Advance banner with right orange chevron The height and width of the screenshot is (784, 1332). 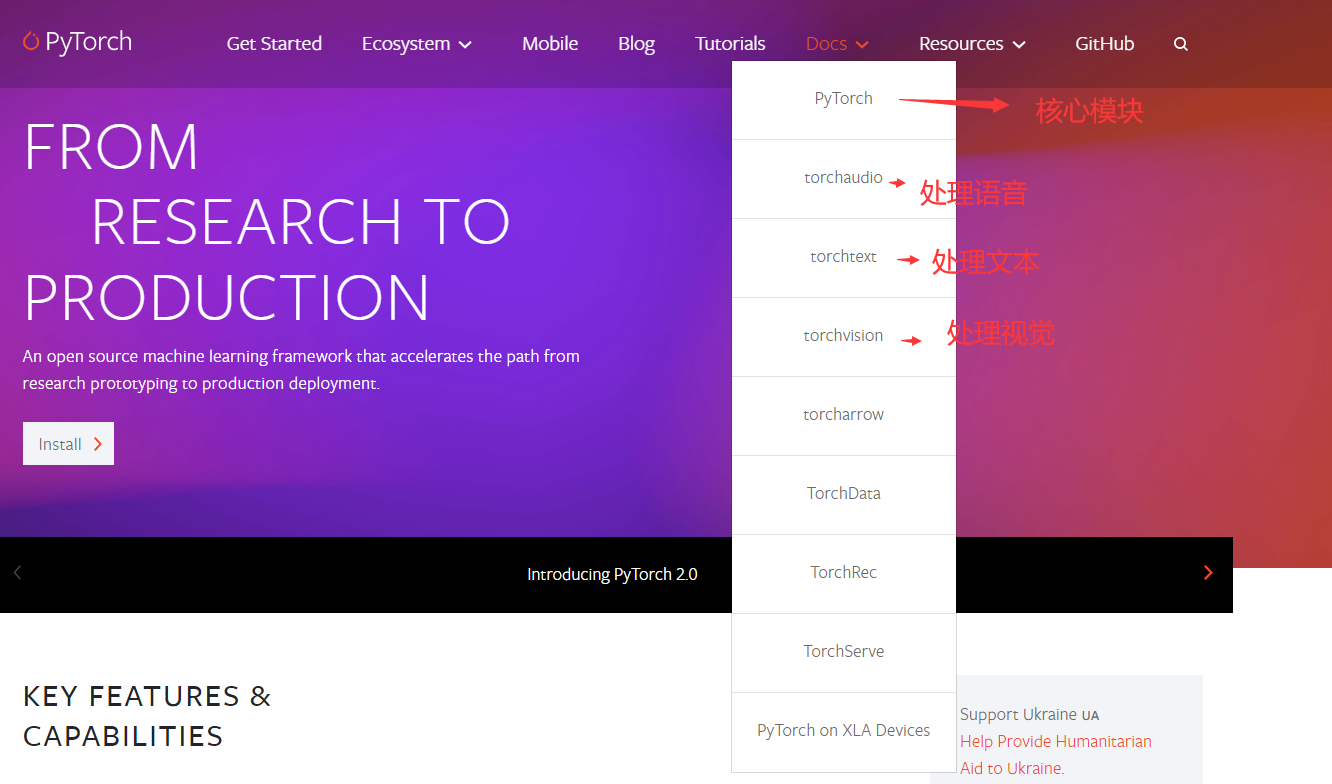click(x=1208, y=572)
